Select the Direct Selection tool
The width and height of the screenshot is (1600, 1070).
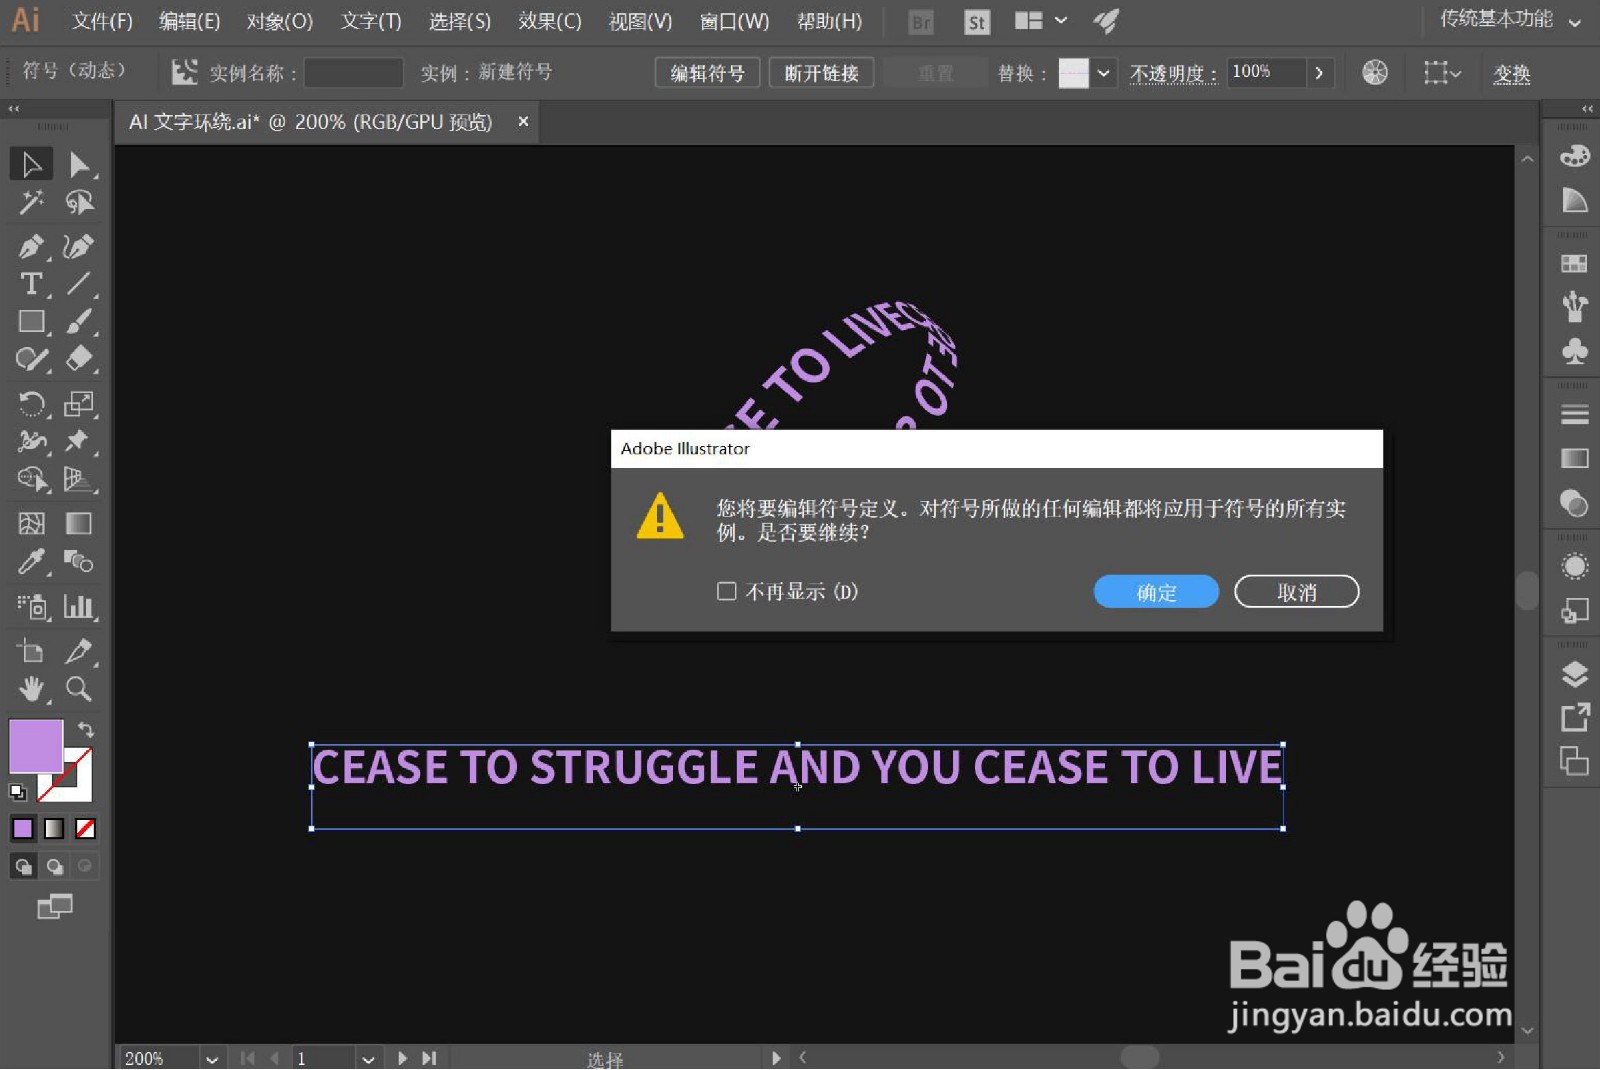[x=80, y=164]
